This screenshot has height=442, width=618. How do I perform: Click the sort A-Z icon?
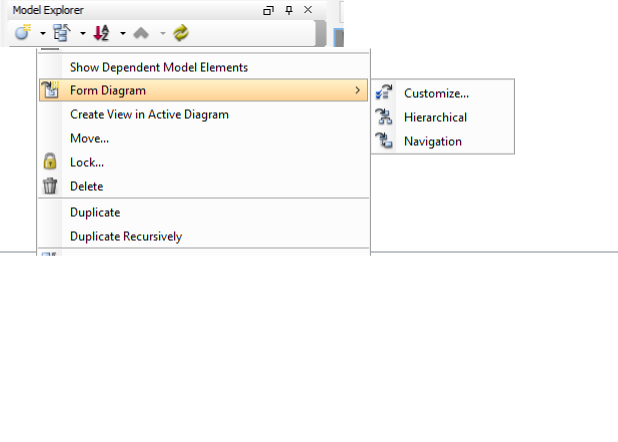[x=101, y=33]
